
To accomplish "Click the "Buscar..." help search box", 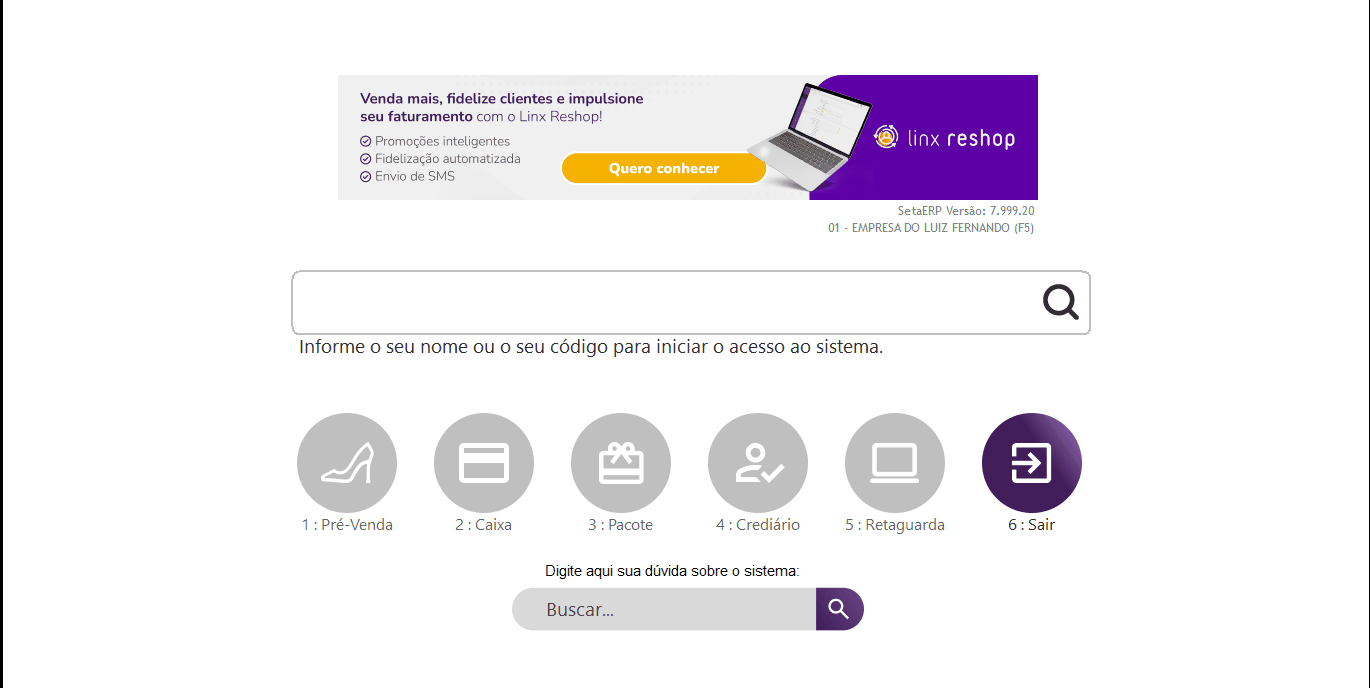I will [664, 609].
